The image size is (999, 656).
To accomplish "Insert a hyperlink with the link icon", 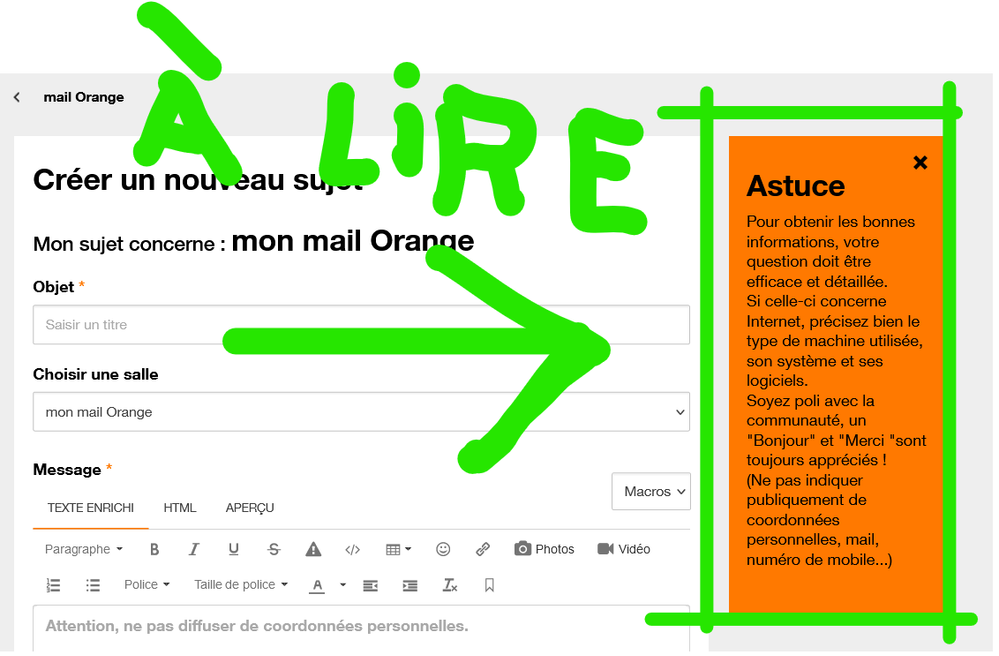I will click(483, 550).
